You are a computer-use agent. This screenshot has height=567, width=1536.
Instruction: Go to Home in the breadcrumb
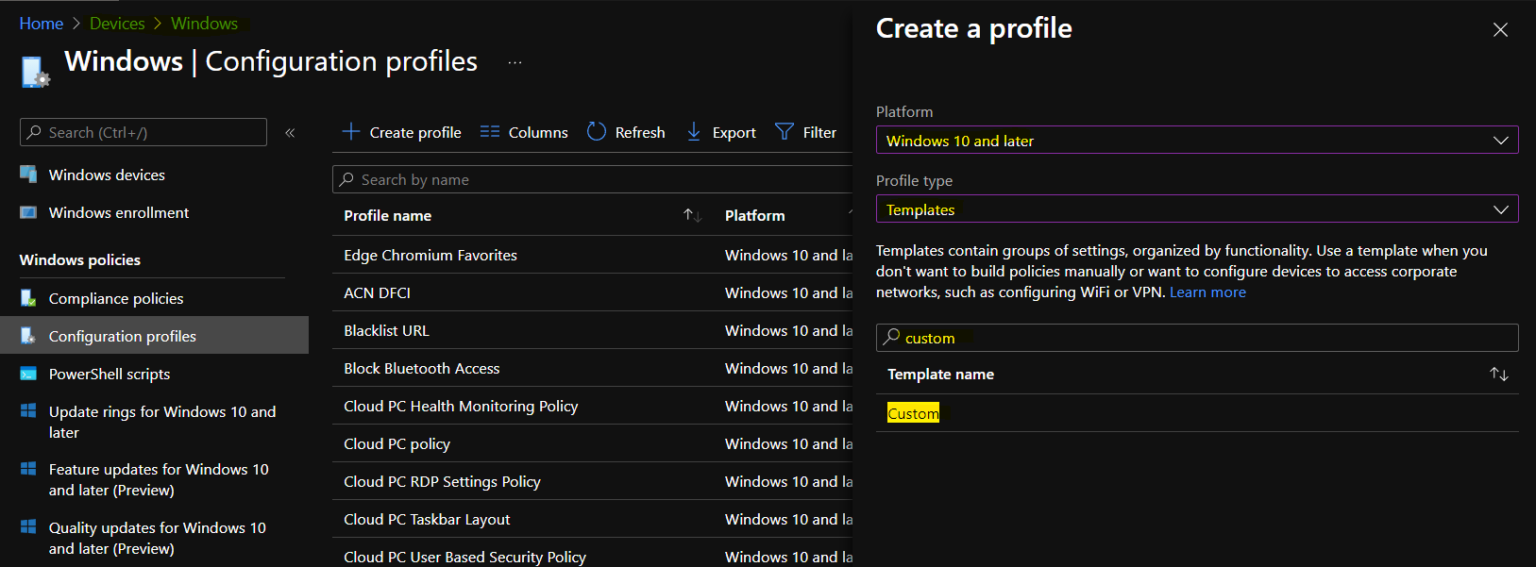pos(41,23)
